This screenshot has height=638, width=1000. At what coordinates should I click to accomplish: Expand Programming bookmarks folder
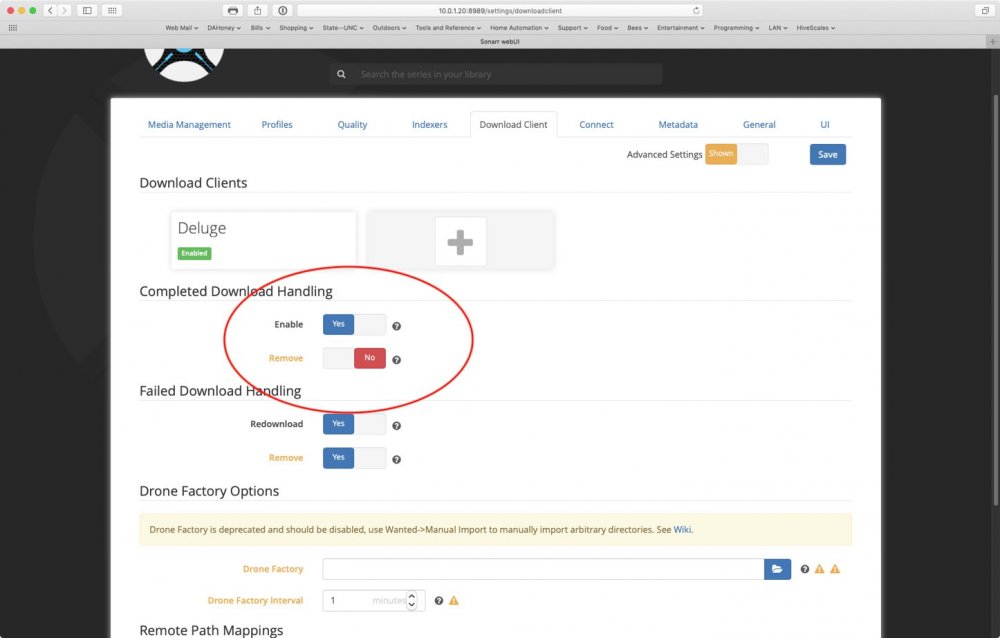(736, 28)
